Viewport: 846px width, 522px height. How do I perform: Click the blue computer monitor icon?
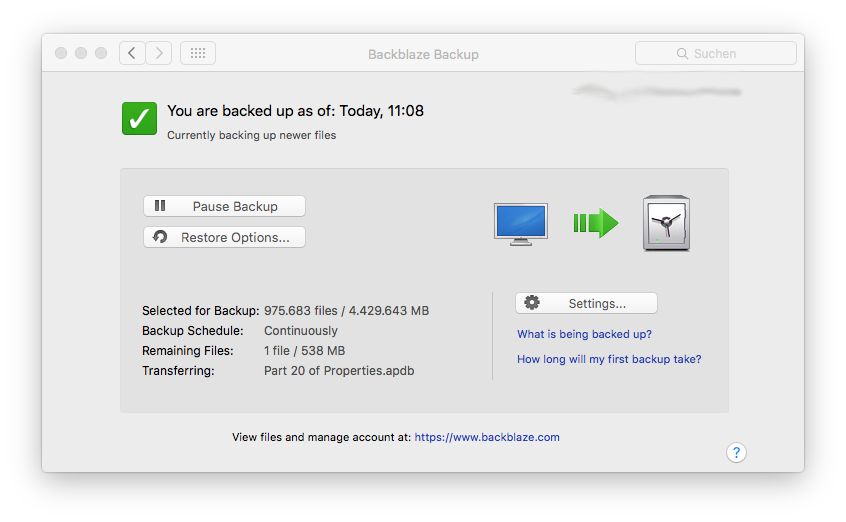click(521, 224)
